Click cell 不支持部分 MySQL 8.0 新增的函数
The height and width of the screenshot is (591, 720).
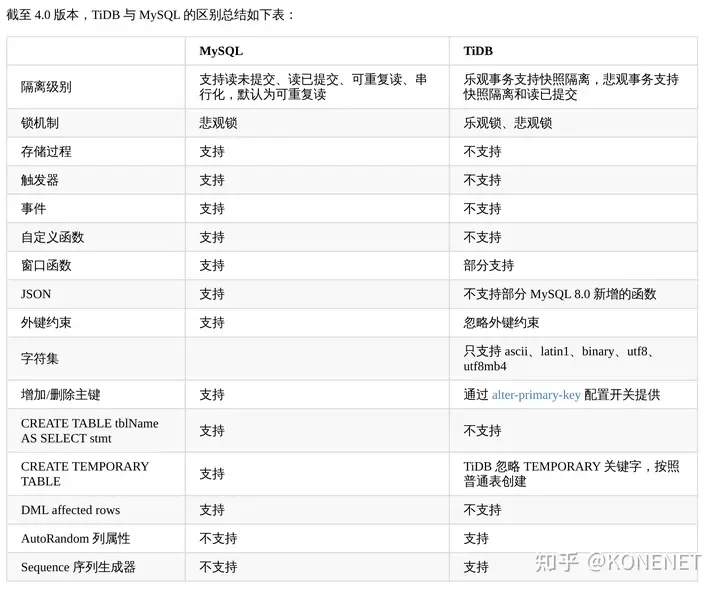560,294
